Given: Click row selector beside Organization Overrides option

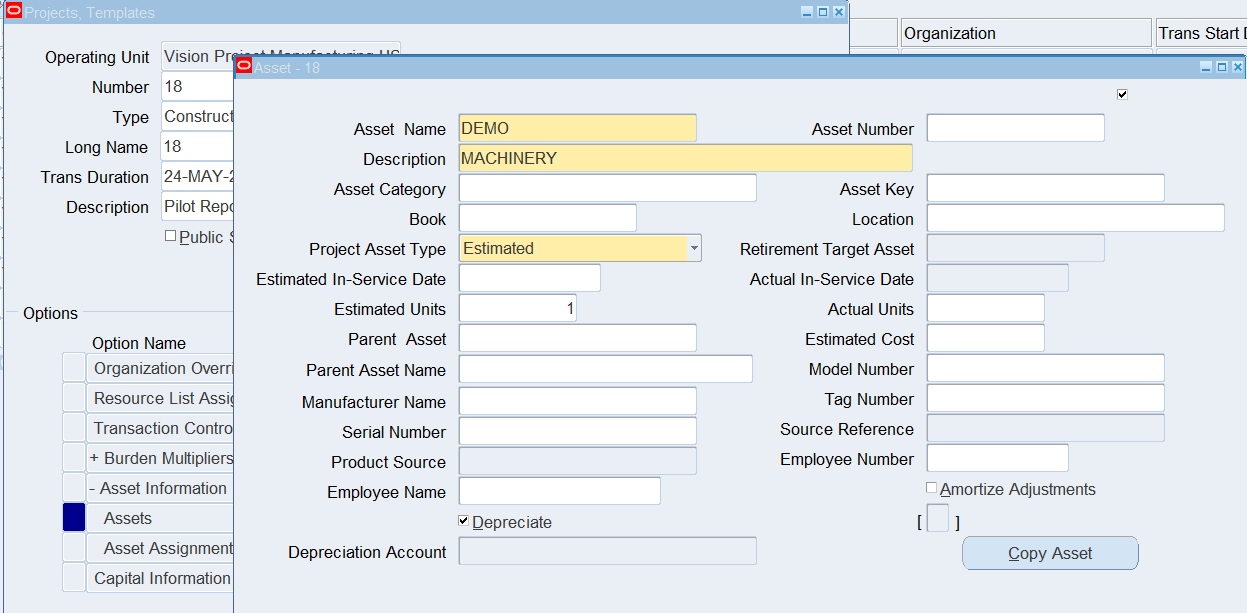Looking at the screenshot, I should (74, 368).
